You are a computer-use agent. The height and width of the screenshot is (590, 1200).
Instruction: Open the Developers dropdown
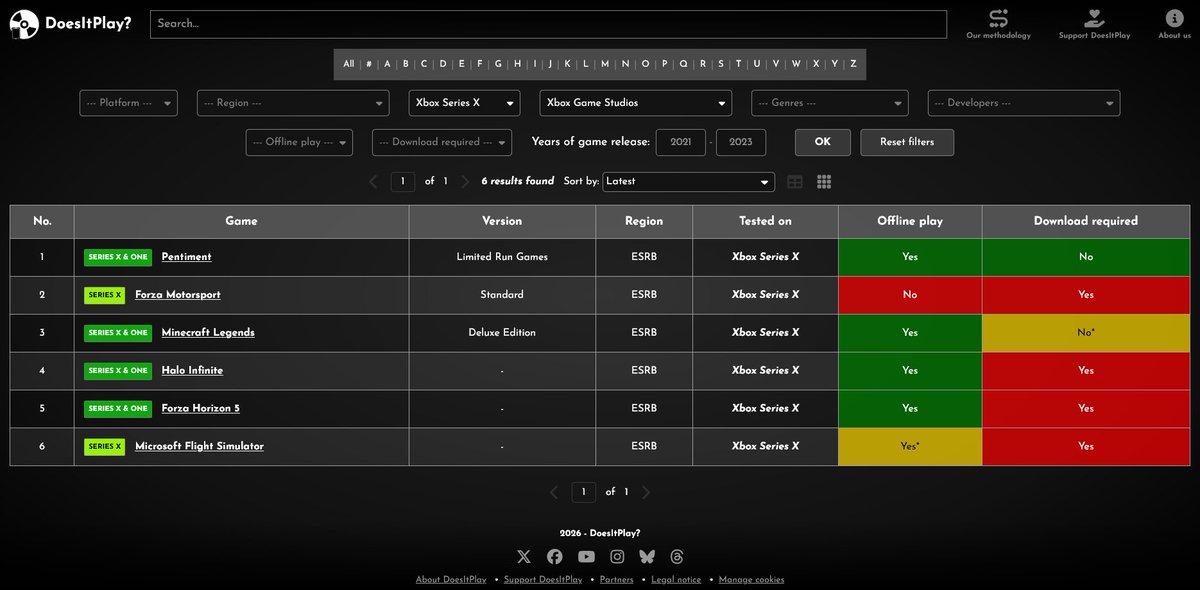pos(1024,103)
